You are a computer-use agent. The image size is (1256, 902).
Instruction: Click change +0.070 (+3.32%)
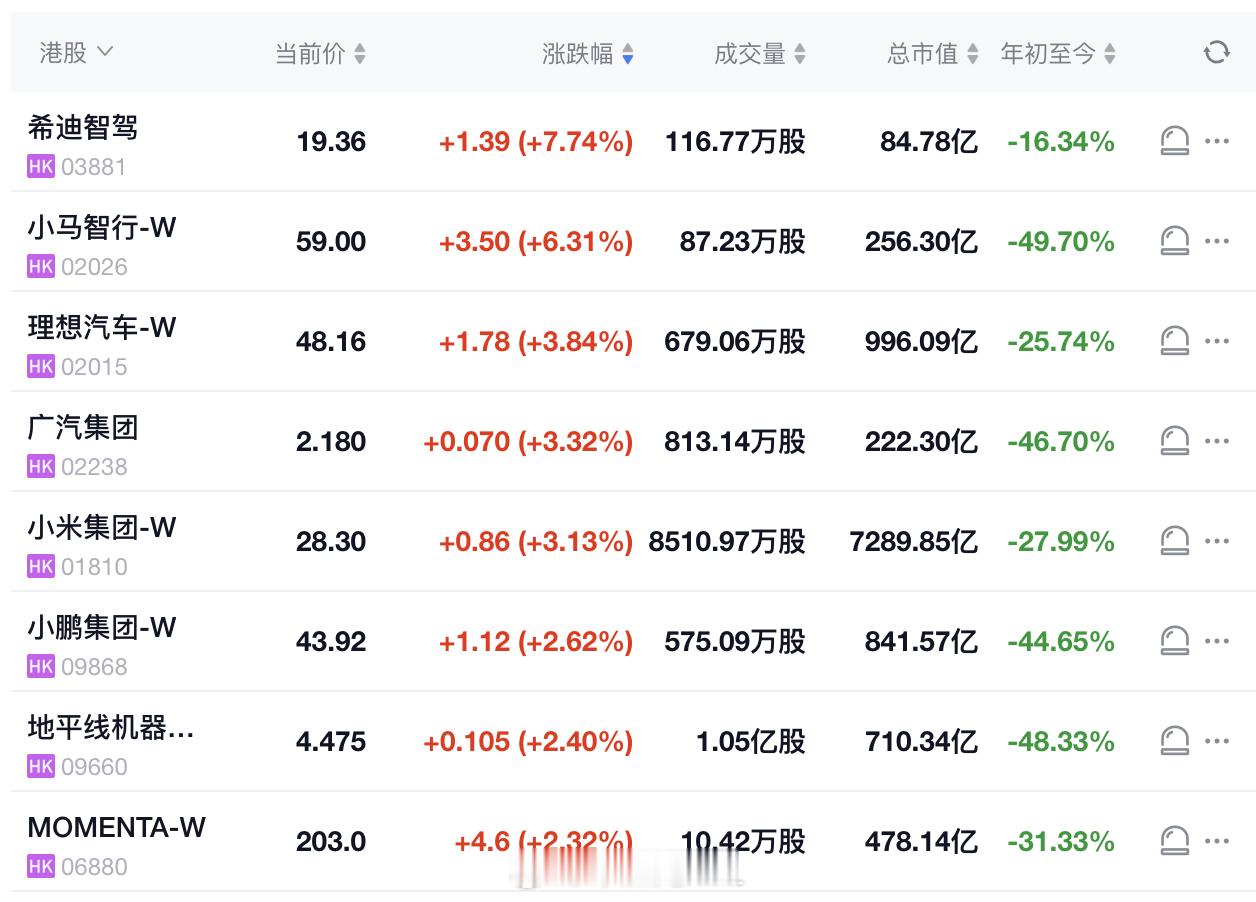tap(528, 442)
